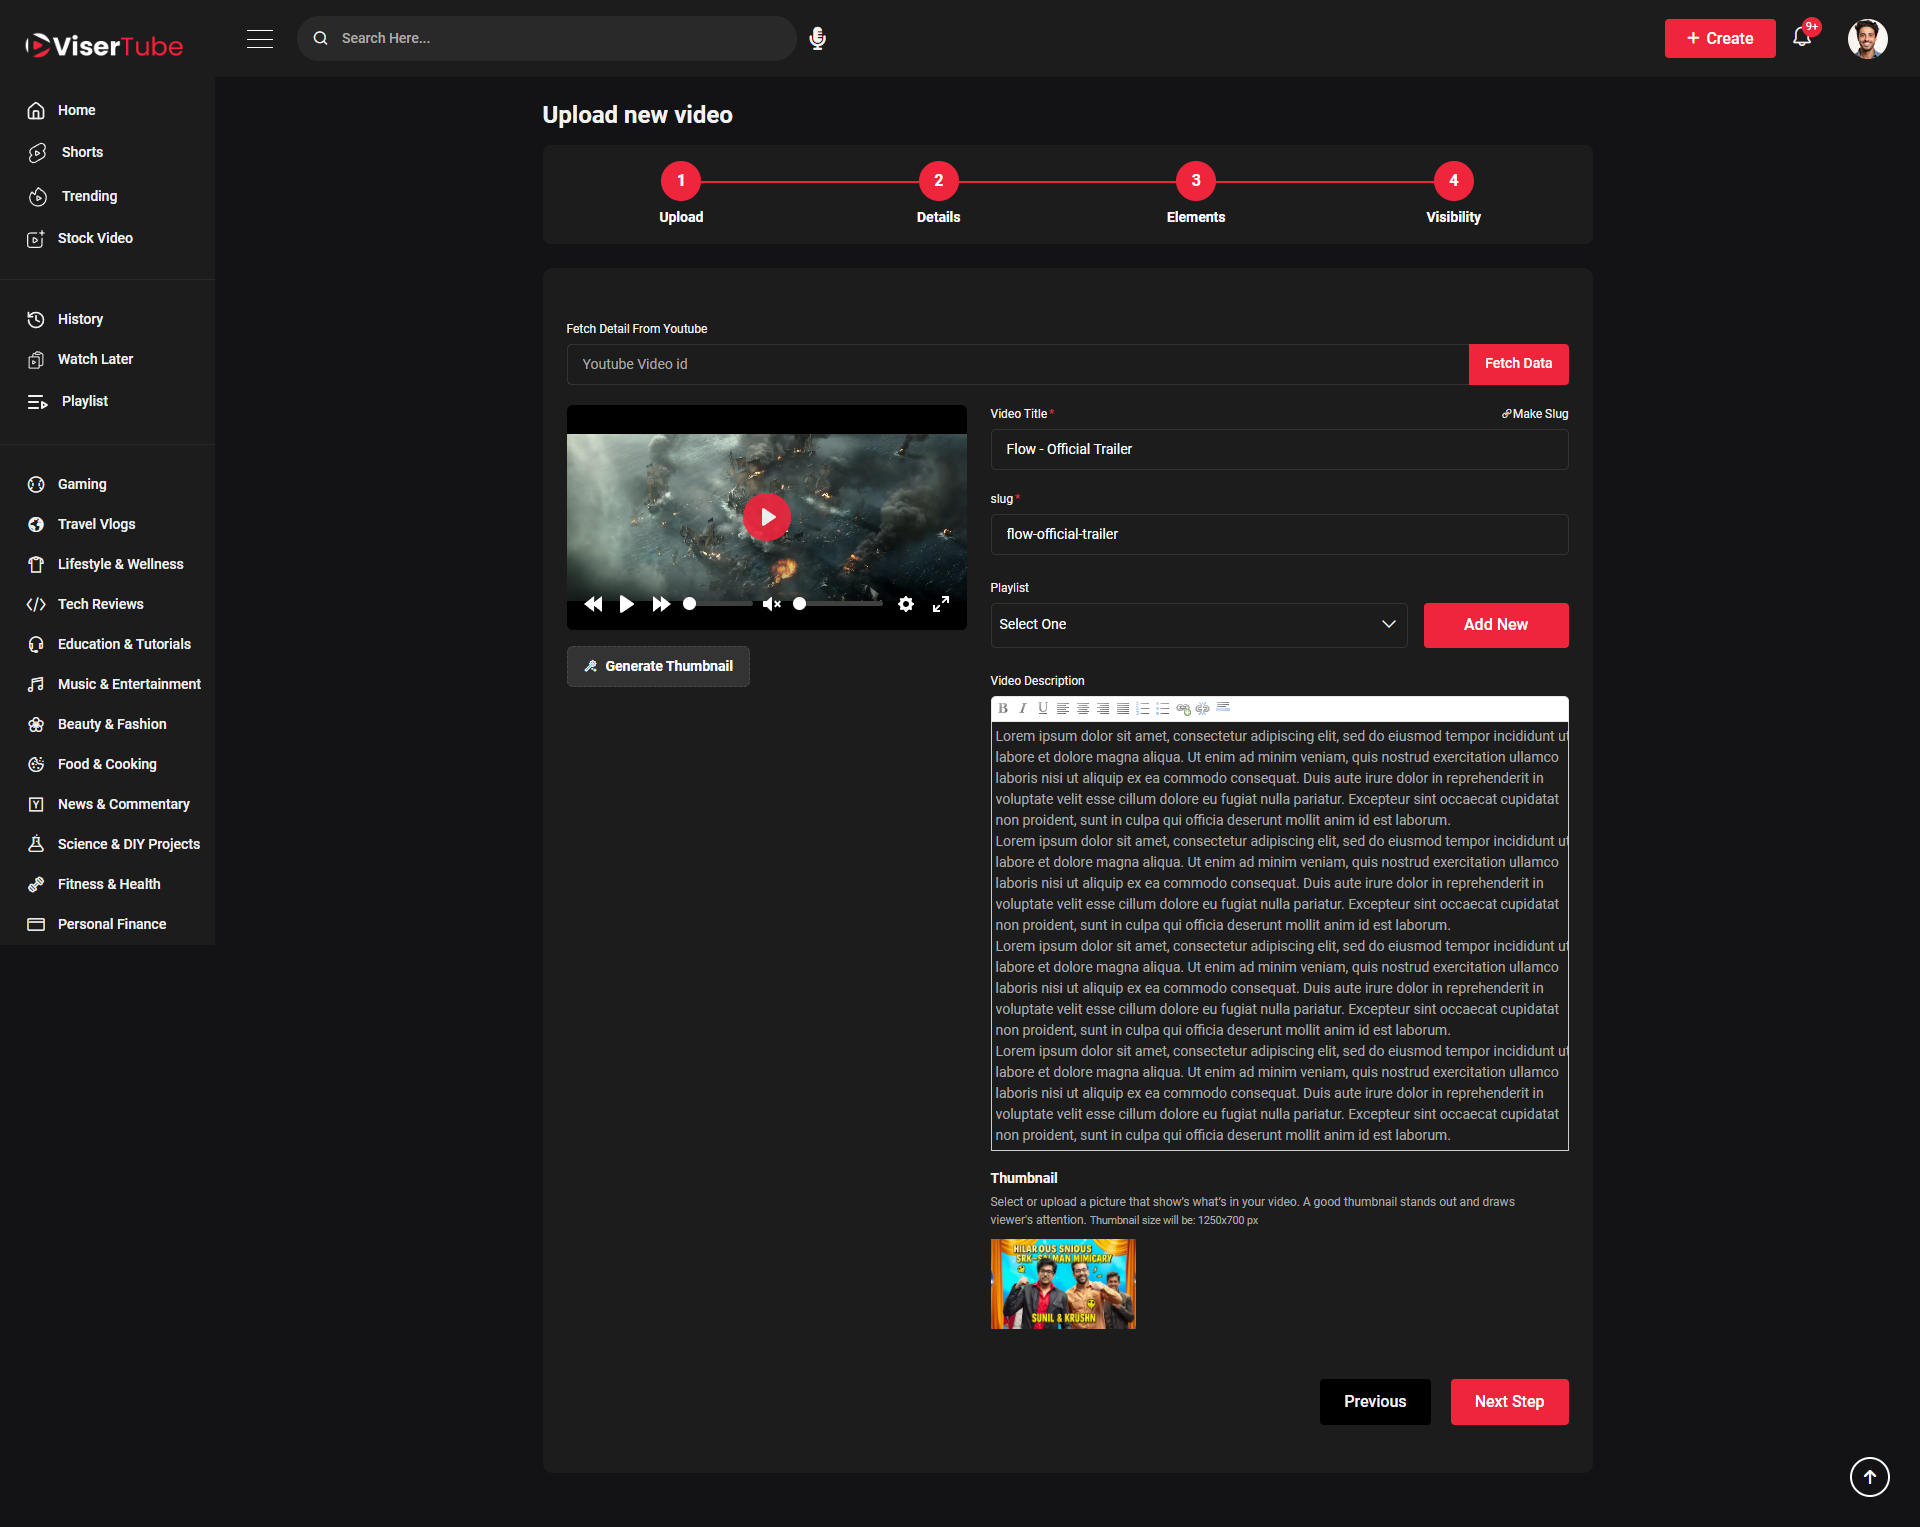The width and height of the screenshot is (1920, 1527).
Task: Collapse the sidebar with the hamburger icon
Action: [x=259, y=39]
